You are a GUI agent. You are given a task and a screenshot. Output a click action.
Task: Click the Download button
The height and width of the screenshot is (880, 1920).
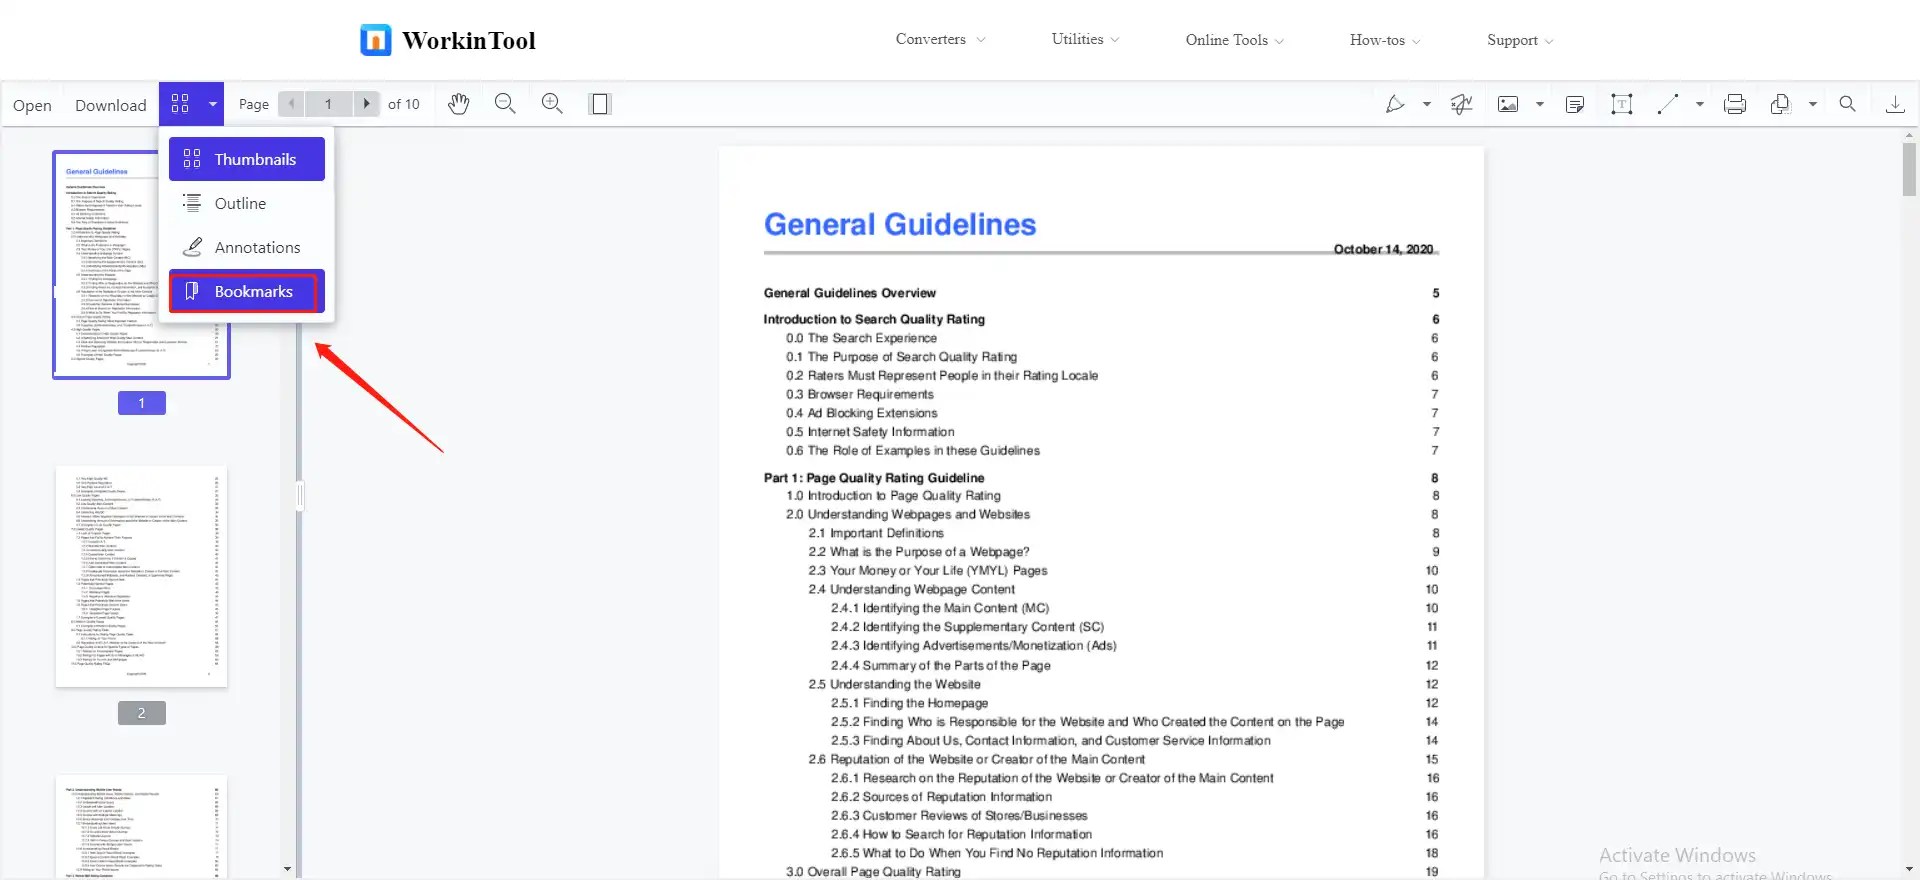click(x=111, y=105)
